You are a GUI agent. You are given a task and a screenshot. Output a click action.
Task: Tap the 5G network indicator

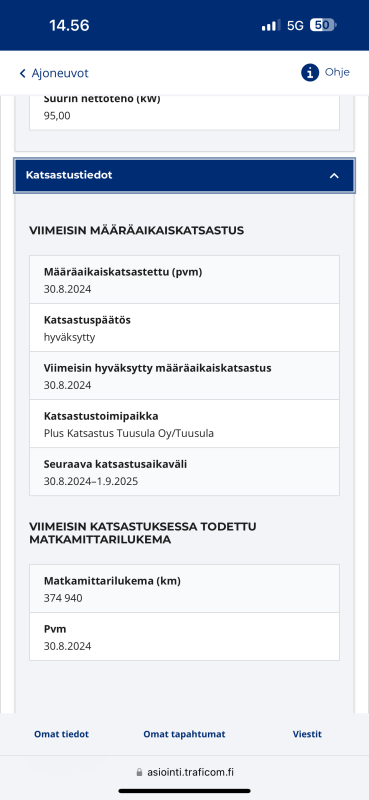coord(295,26)
